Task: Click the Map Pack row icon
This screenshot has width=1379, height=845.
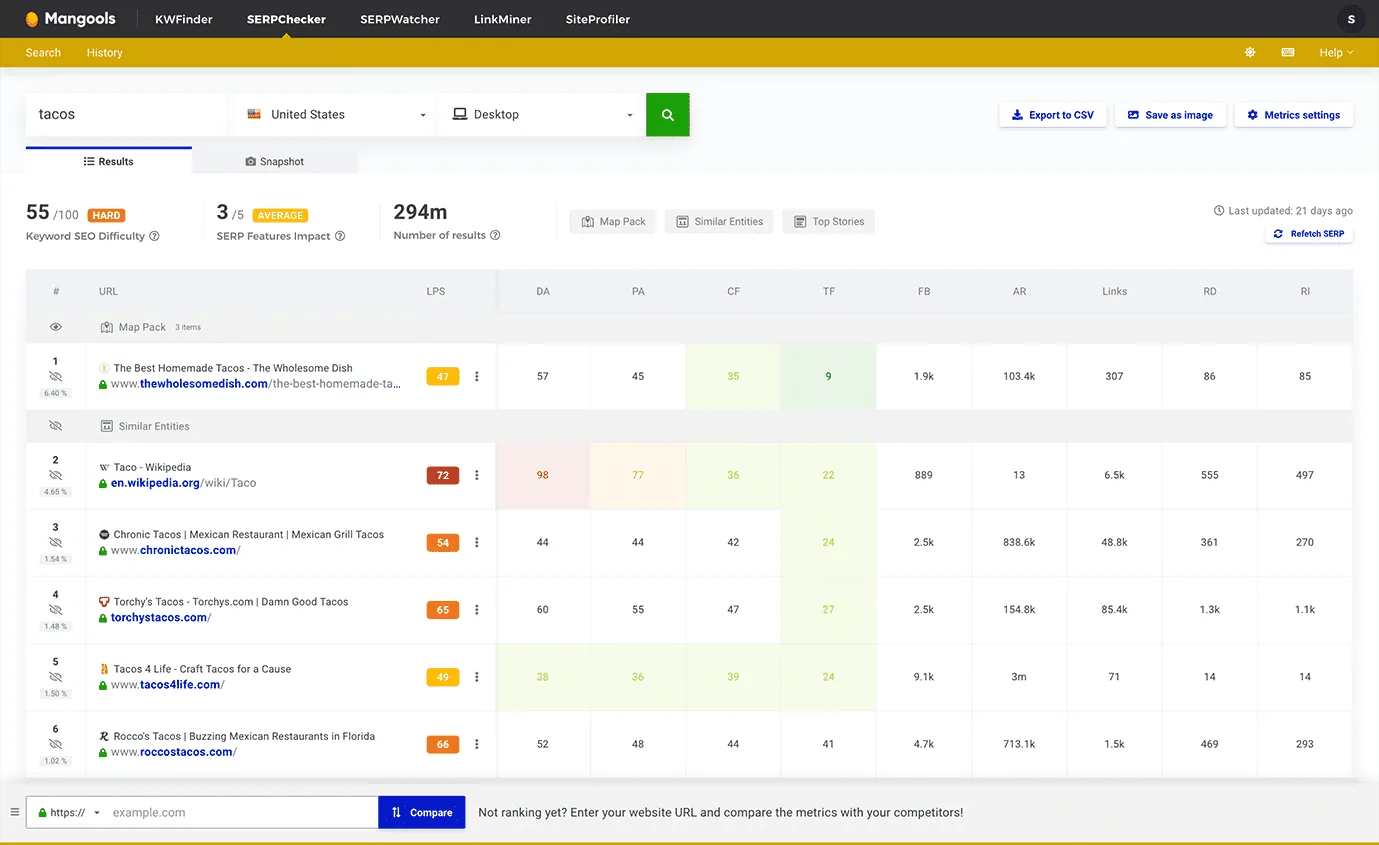Action: pos(107,327)
